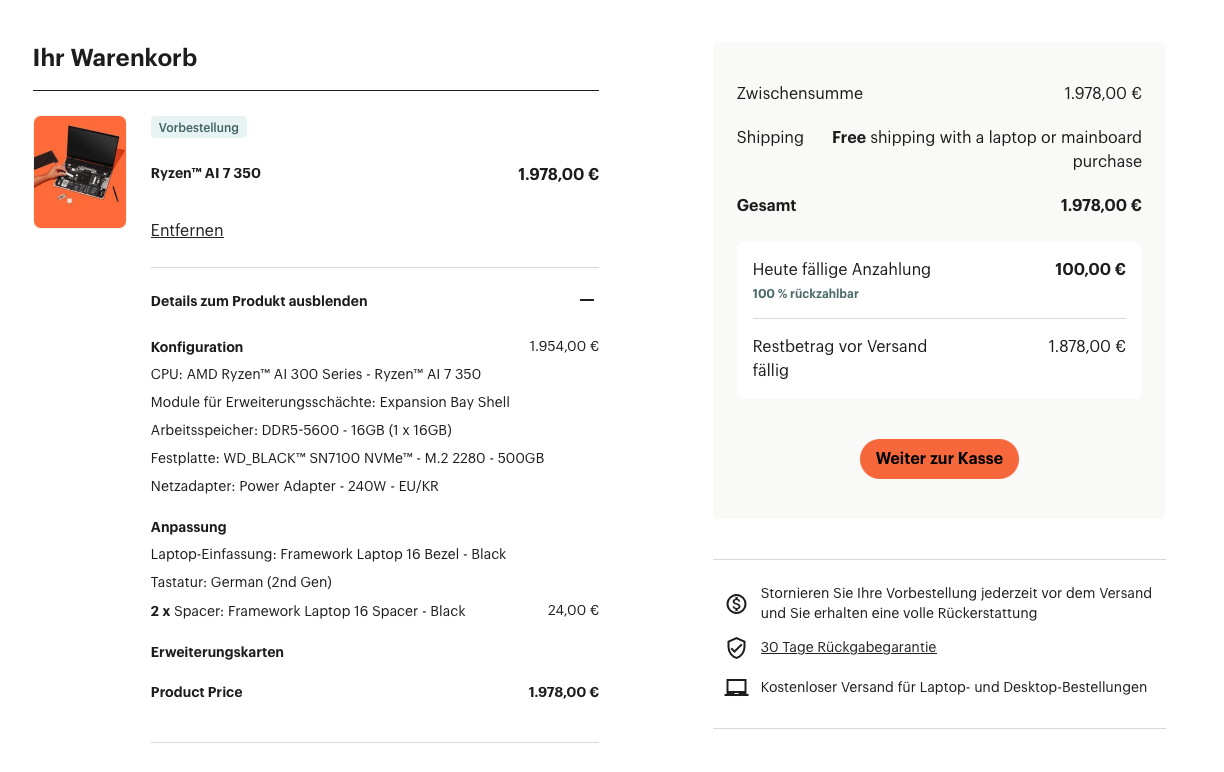This screenshot has width=1224, height=772.
Task: Open the 30 Tage Rückgabegarantie link
Action: click(848, 647)
